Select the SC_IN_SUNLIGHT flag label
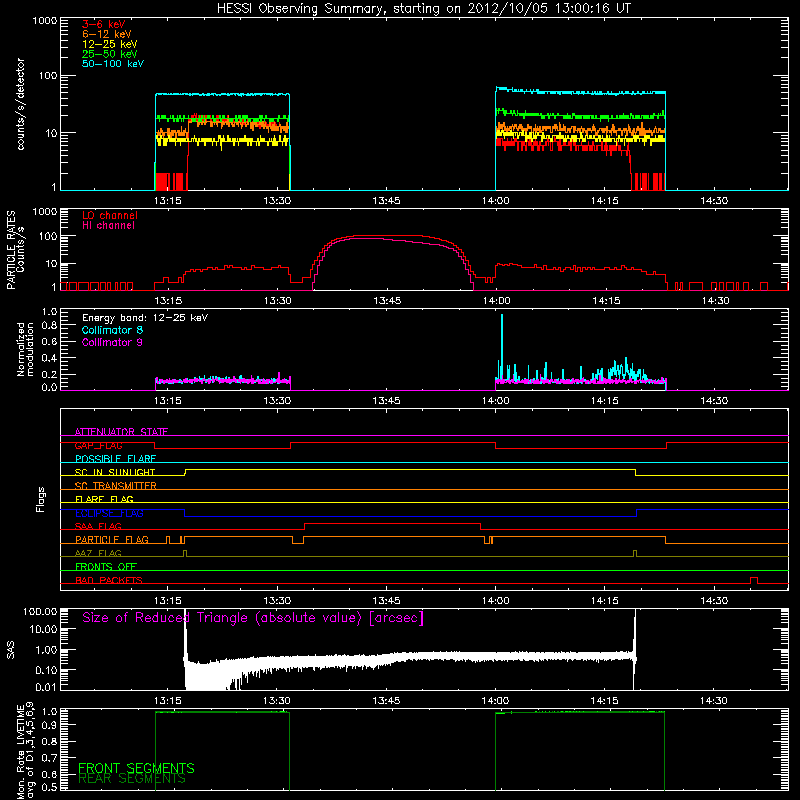The height and width of the screenshot is (800, 800). [x=115, y=472]
